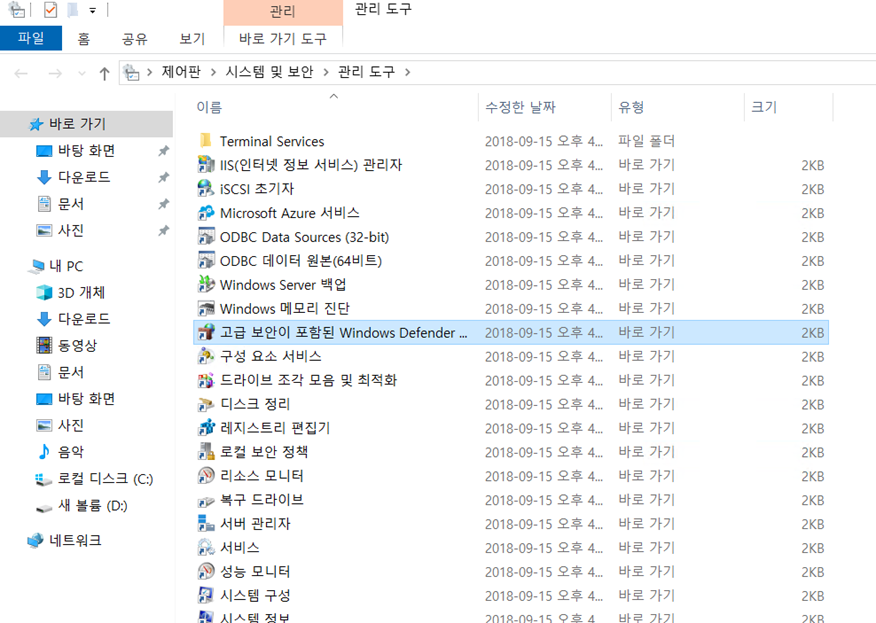Click the IIS Manager shortcut icon
This screenshot has height=623, width=876.
pyautogui.click(x=206, y=165)
